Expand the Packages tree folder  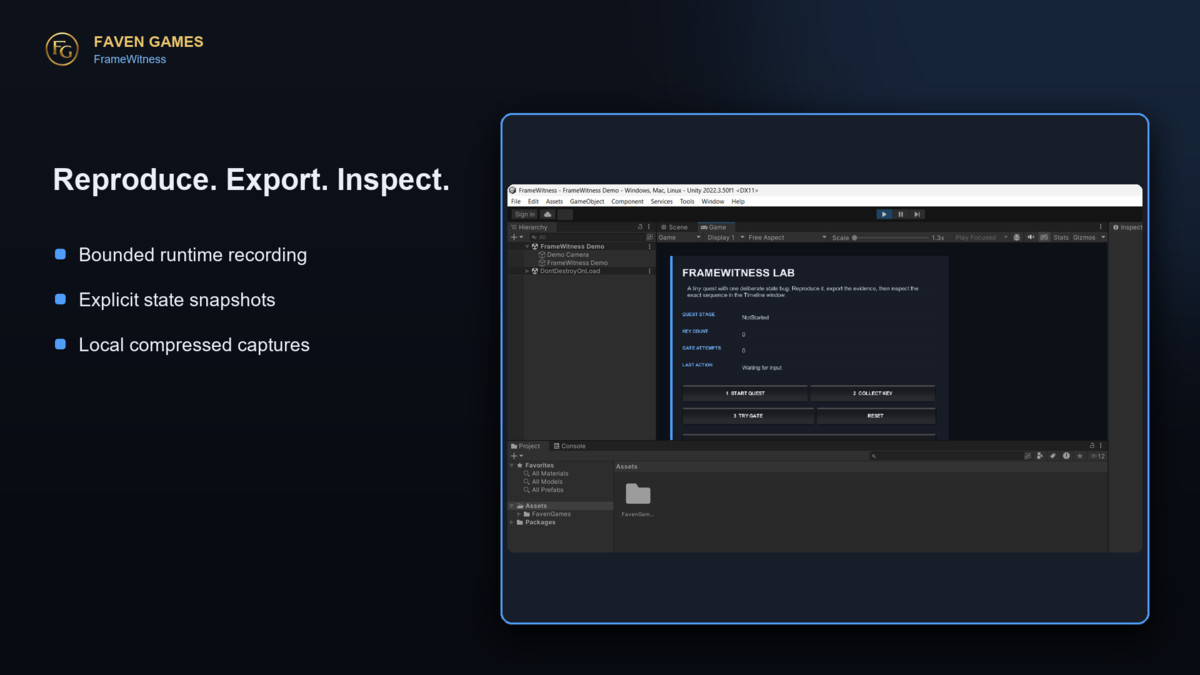(x=512, y=522)
